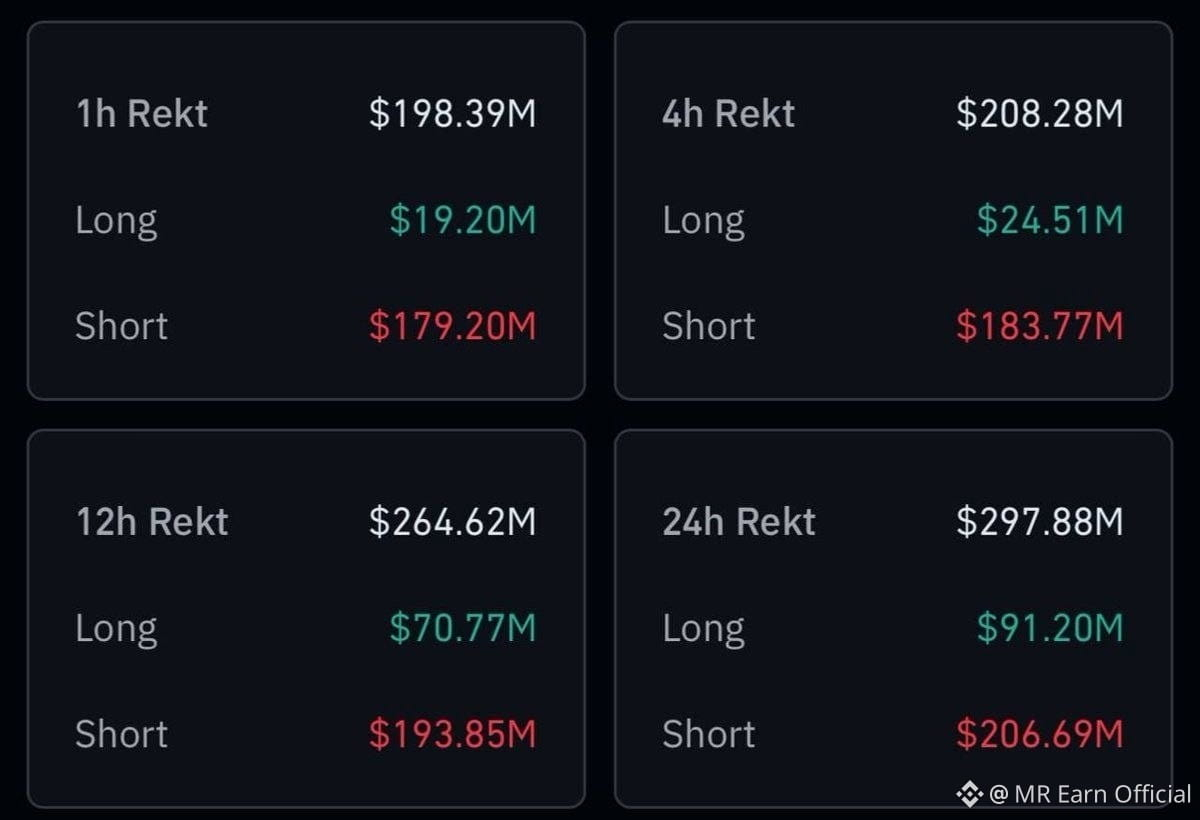Click the red $179.20M short liquidation value
Image resolution: width=1200 pixels, height=820 pixels.
[x=453, y=326]
